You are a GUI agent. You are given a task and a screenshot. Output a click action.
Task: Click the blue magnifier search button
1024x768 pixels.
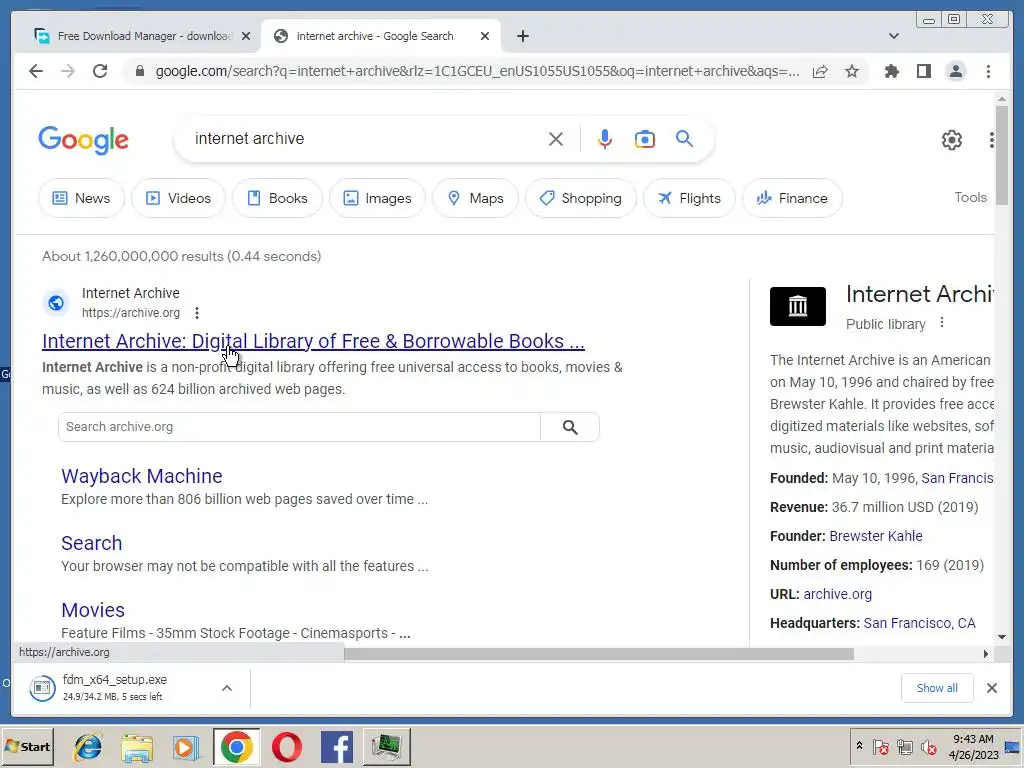click(684, 138)
